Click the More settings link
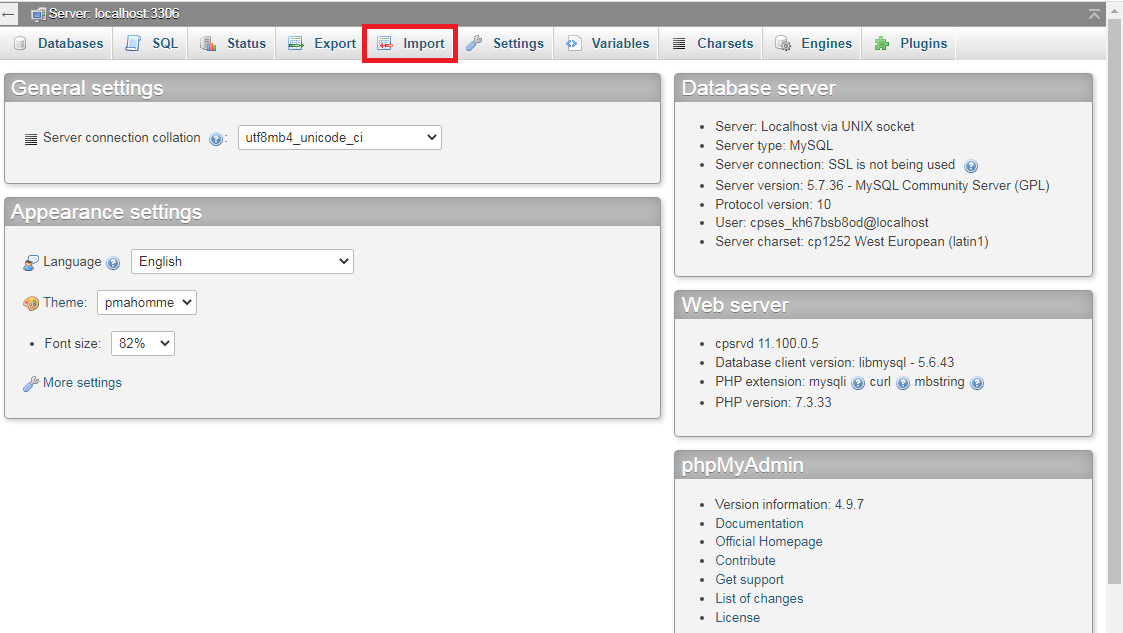 click(x=82, y=382)
